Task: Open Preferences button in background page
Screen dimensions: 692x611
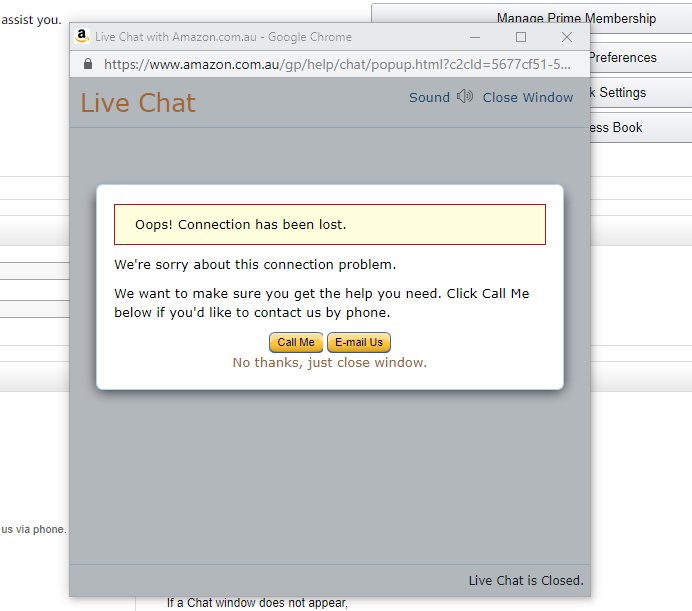Action: tap(641, 58)
